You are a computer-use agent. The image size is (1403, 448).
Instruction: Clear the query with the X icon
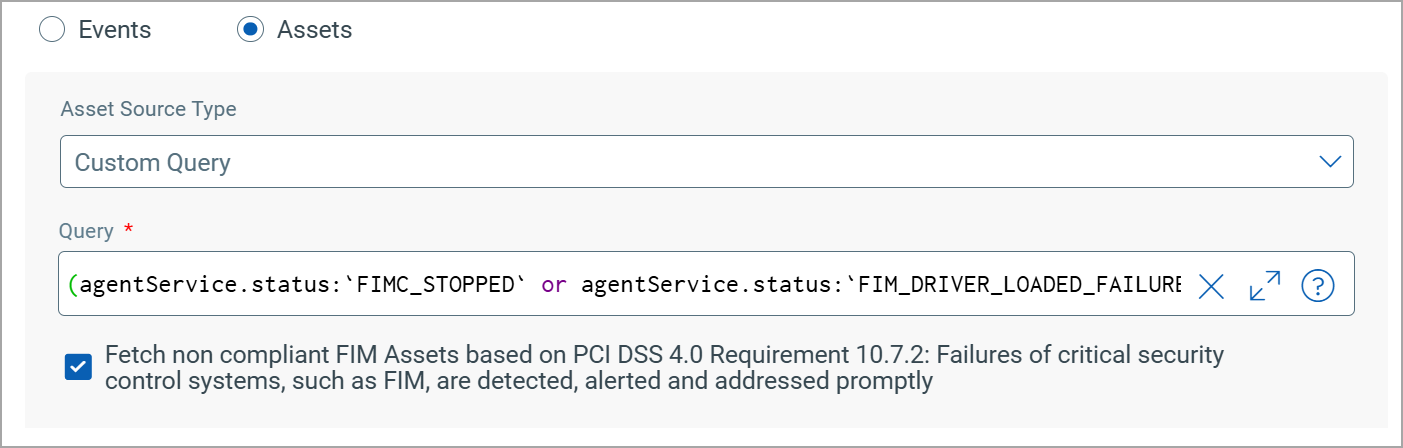click(x=1211, y=287)
